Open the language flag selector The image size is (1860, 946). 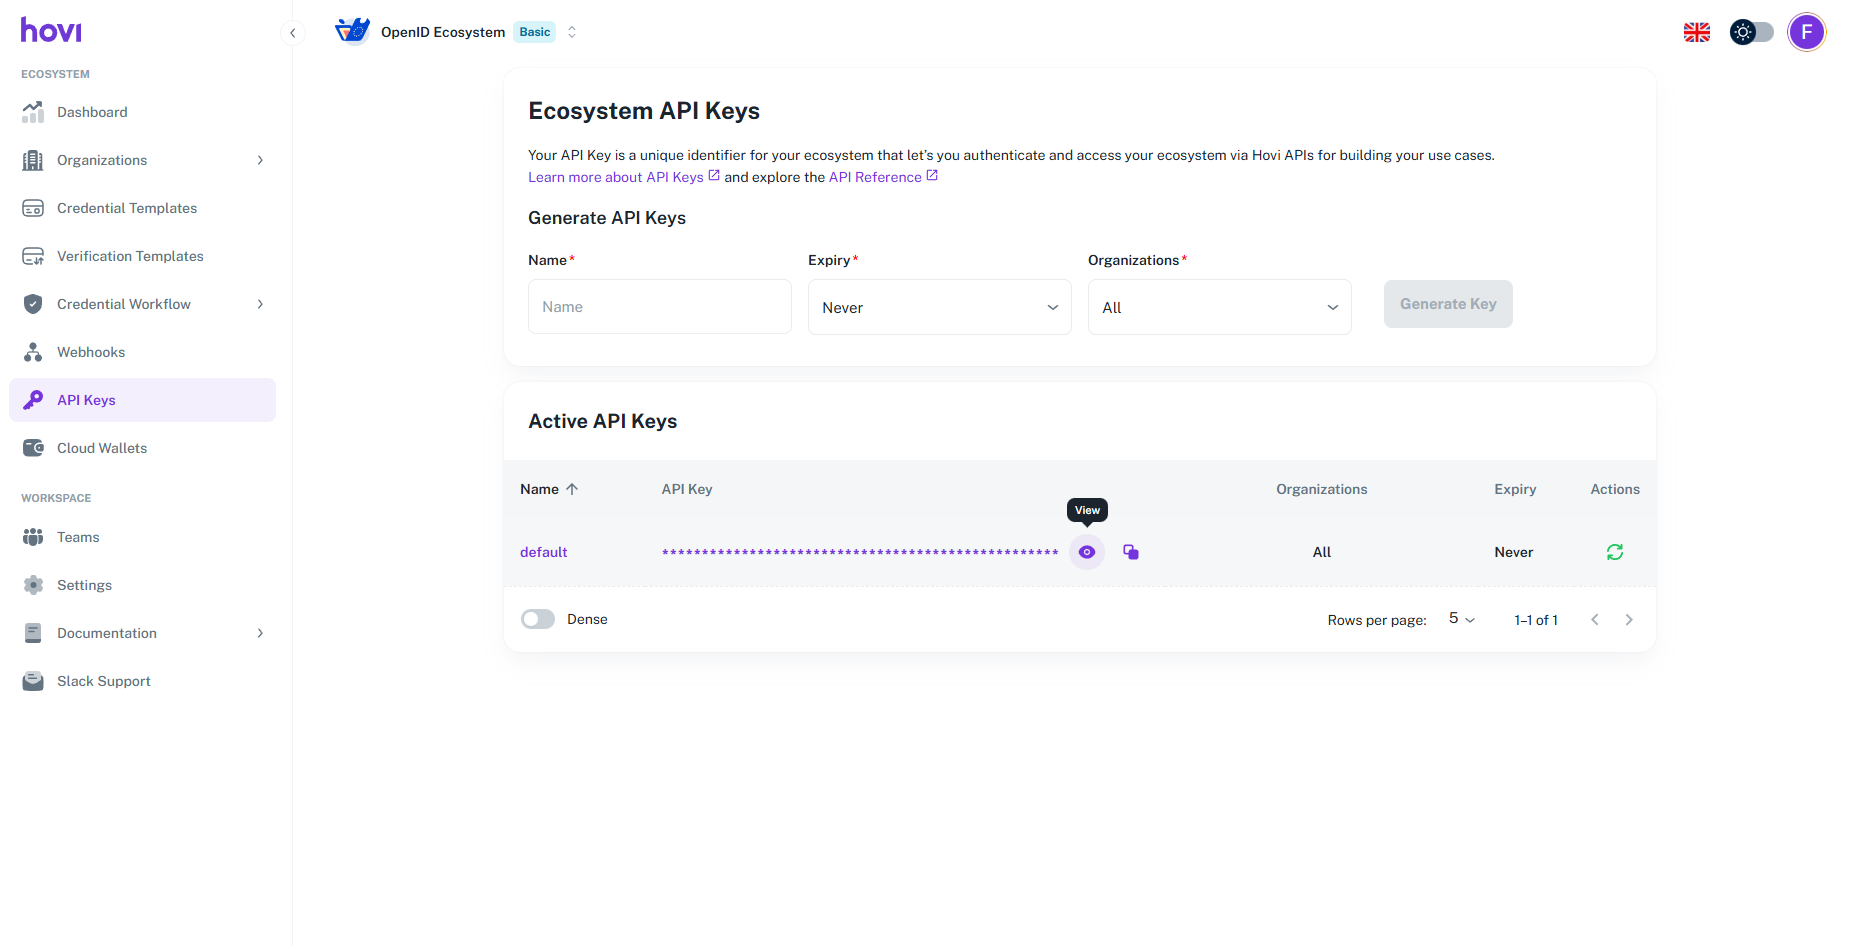pos(1696,32)
